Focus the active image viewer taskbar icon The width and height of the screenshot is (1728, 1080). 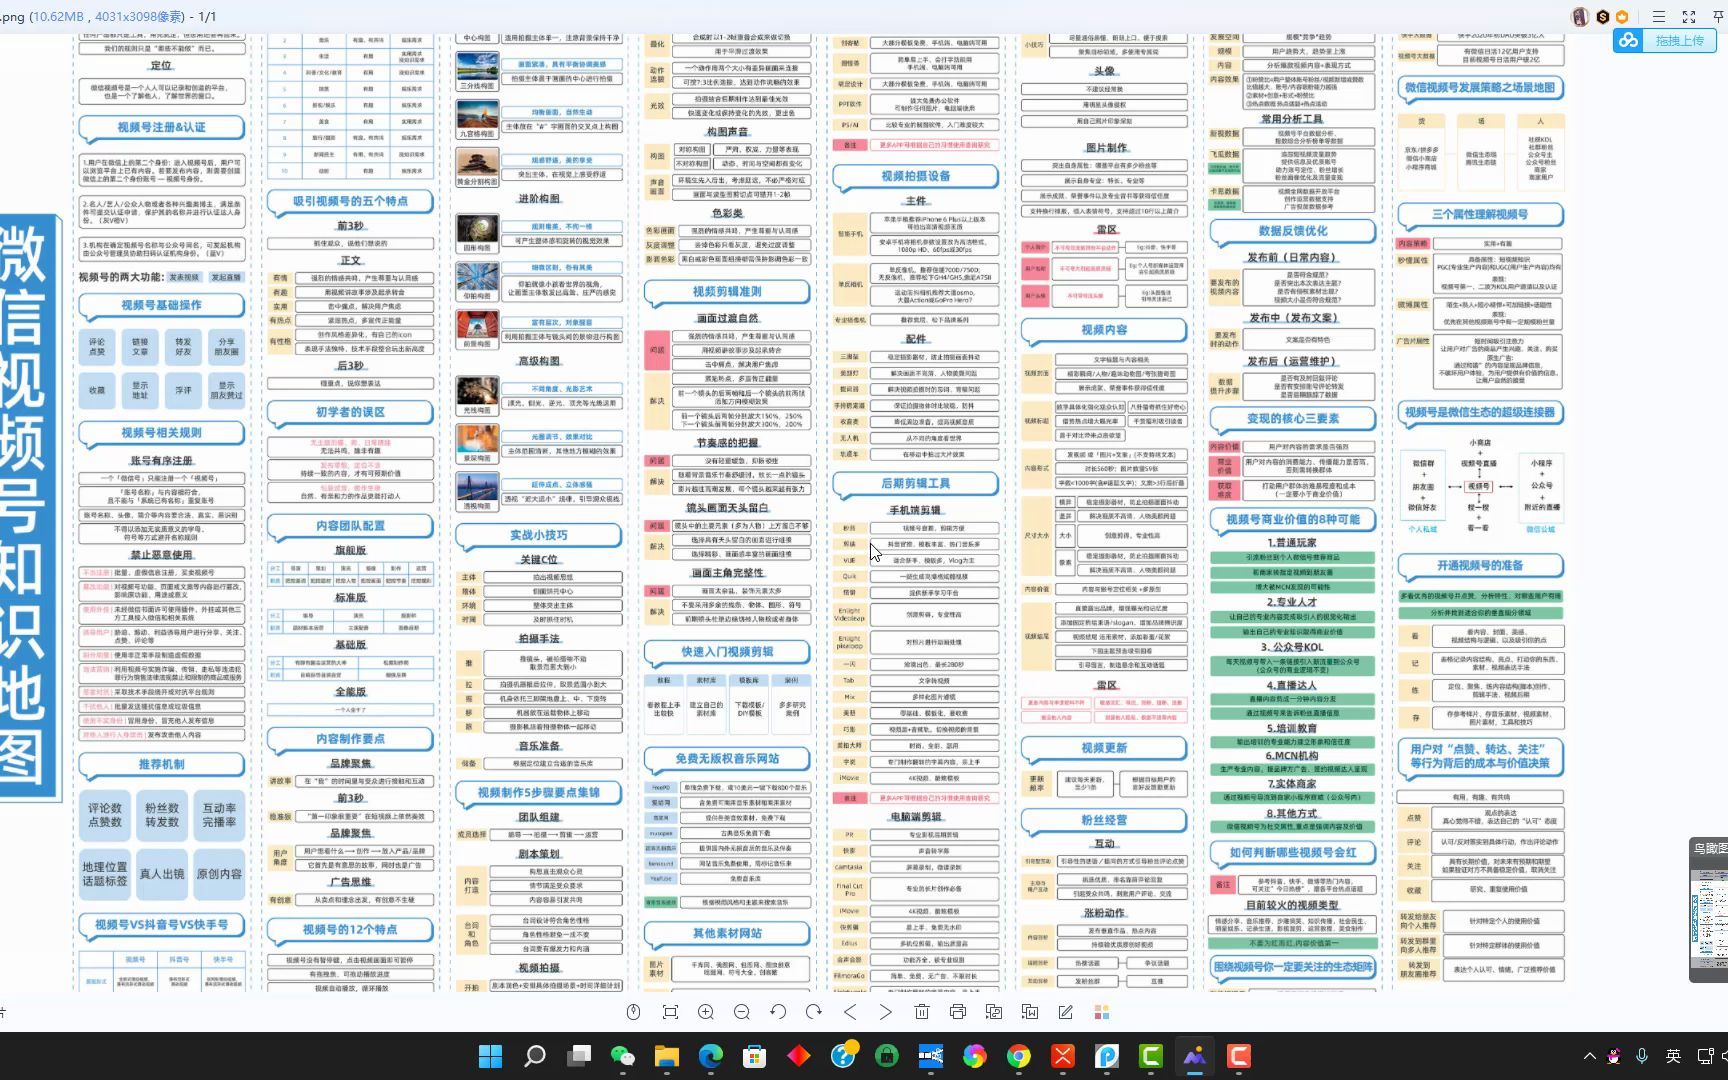pyautogui.click(x=1195, y=1056)
